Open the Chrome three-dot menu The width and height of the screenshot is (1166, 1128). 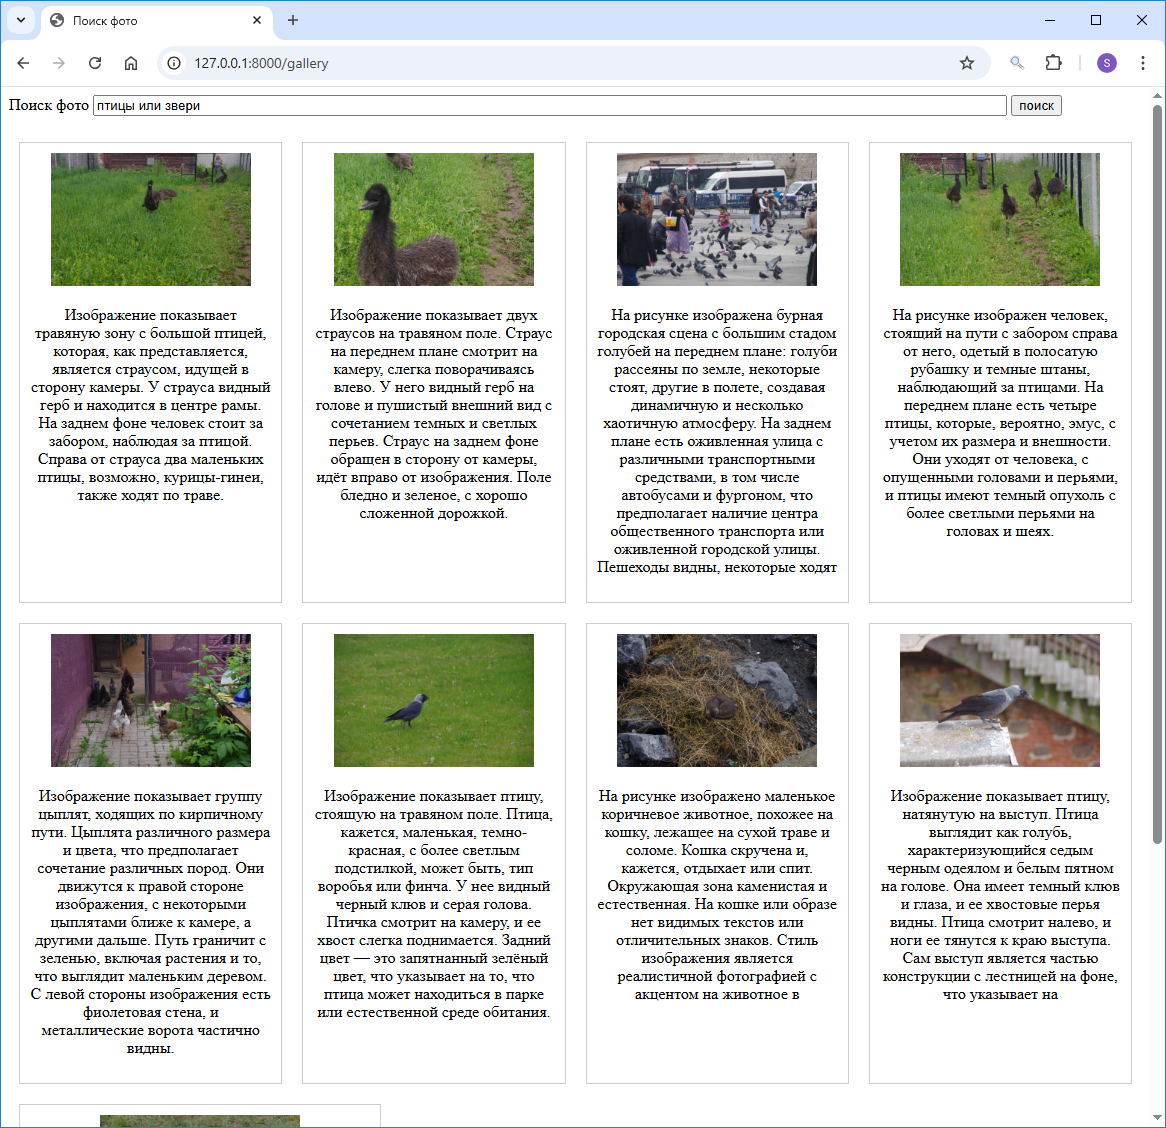(x=1142, y=63)
